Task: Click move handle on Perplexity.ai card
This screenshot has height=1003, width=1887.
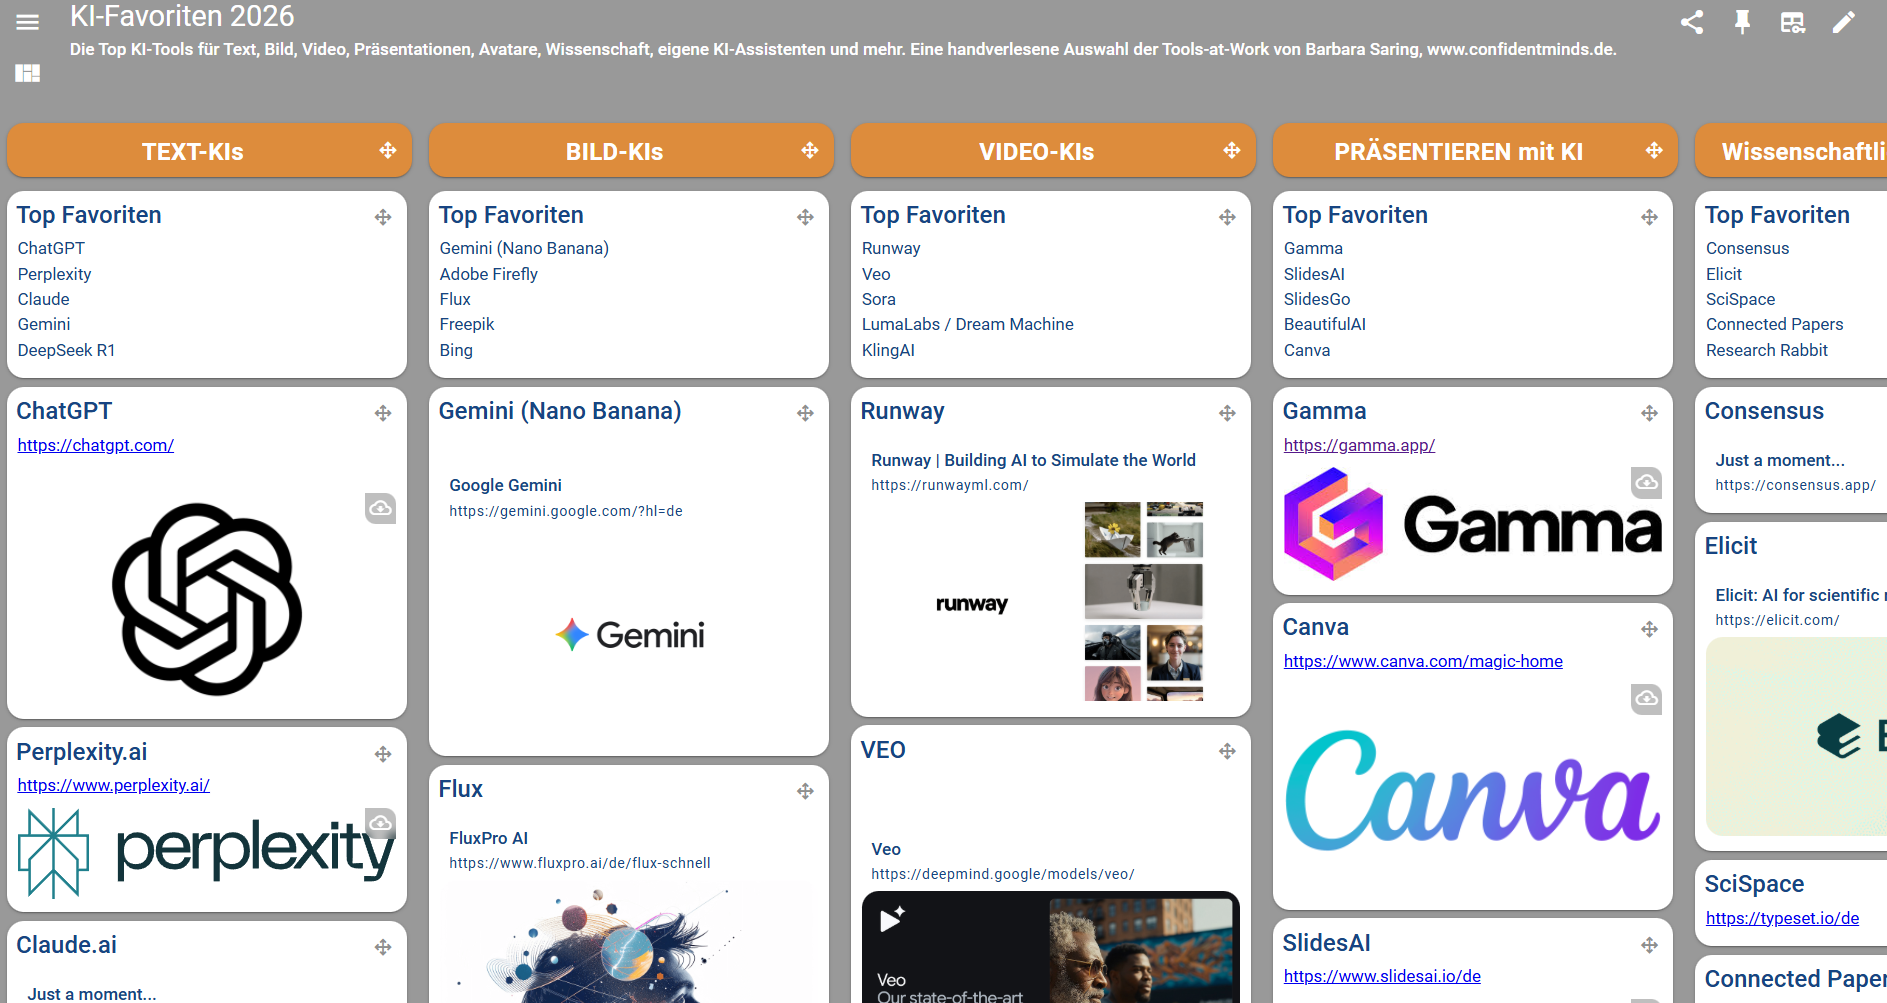Action: pyautogui.click(x=383, y=754)
